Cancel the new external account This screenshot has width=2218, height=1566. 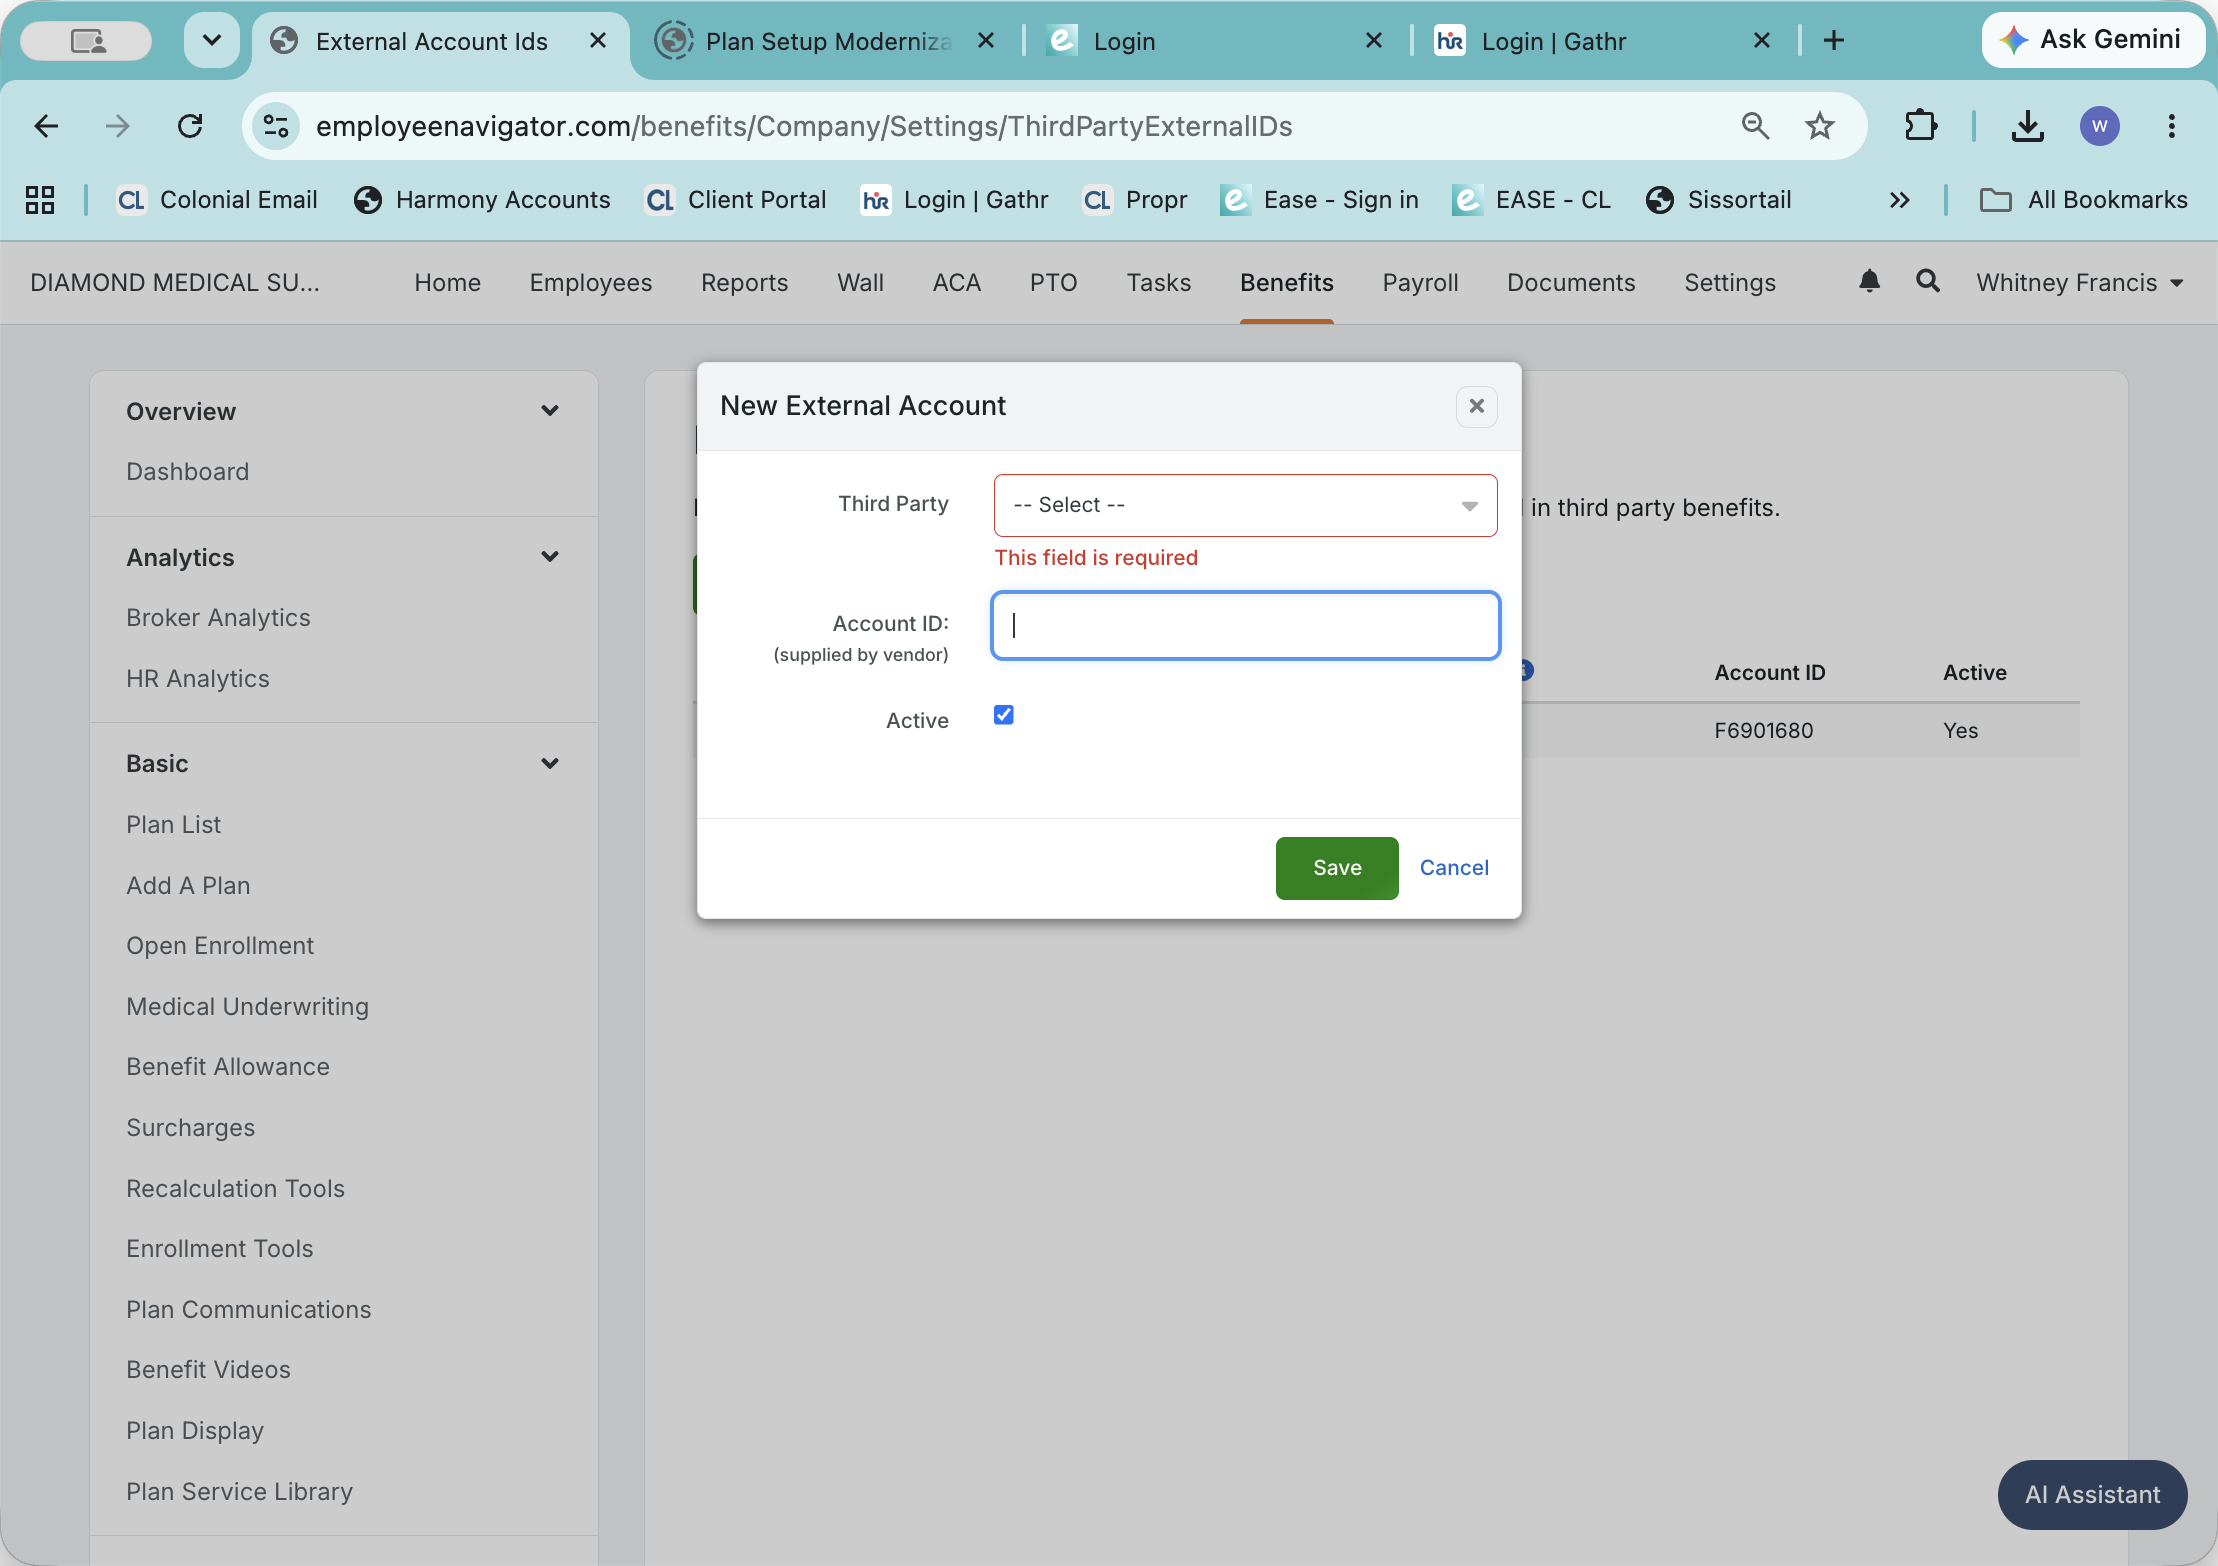tap(1454, 868)
